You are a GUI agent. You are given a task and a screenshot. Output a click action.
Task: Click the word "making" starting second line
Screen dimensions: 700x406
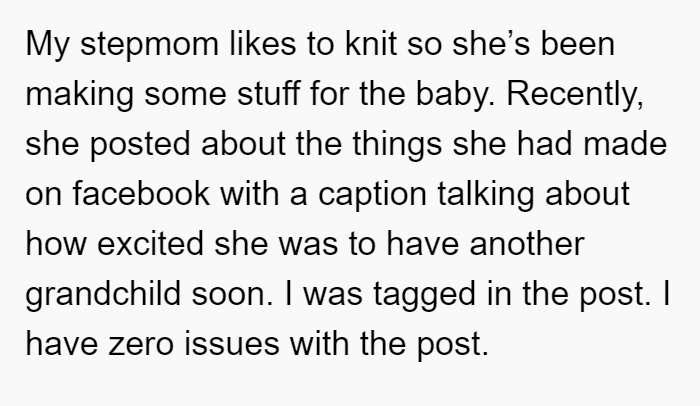click(79, 96)
